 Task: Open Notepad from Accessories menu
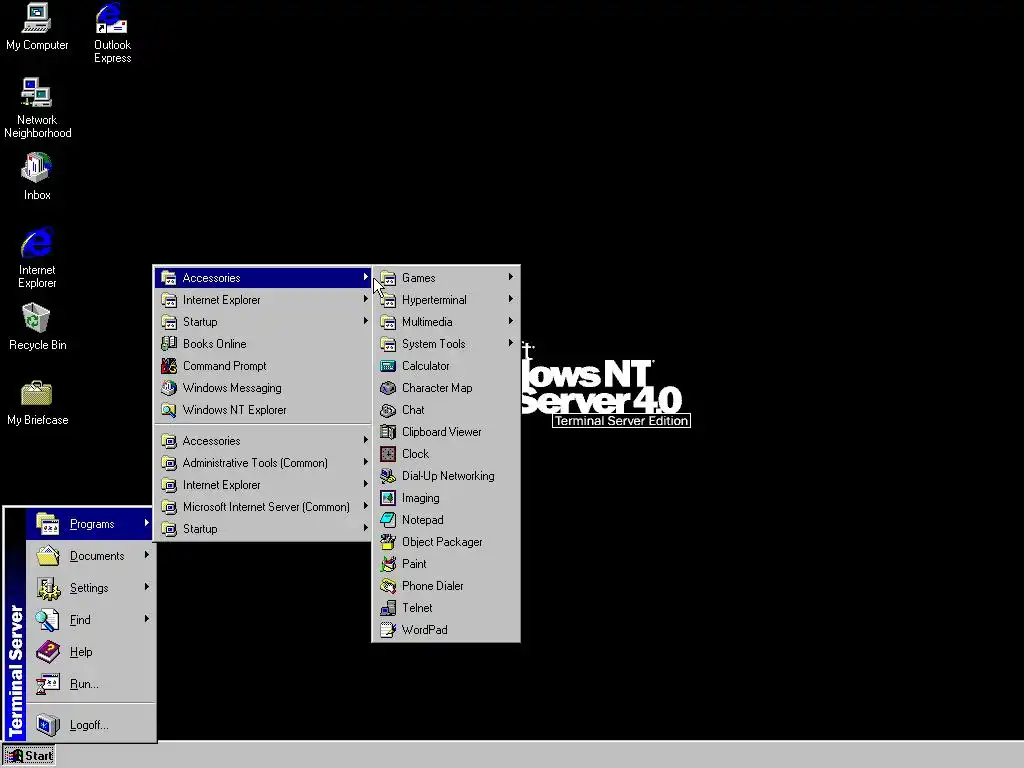(x=446, y=520)
